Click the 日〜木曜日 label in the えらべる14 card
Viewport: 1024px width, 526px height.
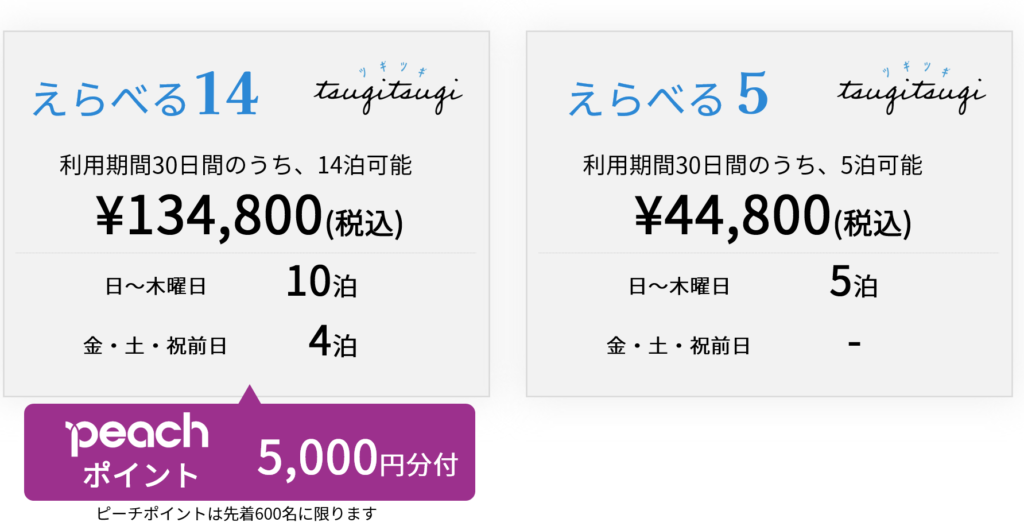pyautogui.click(x=155, y=286)
